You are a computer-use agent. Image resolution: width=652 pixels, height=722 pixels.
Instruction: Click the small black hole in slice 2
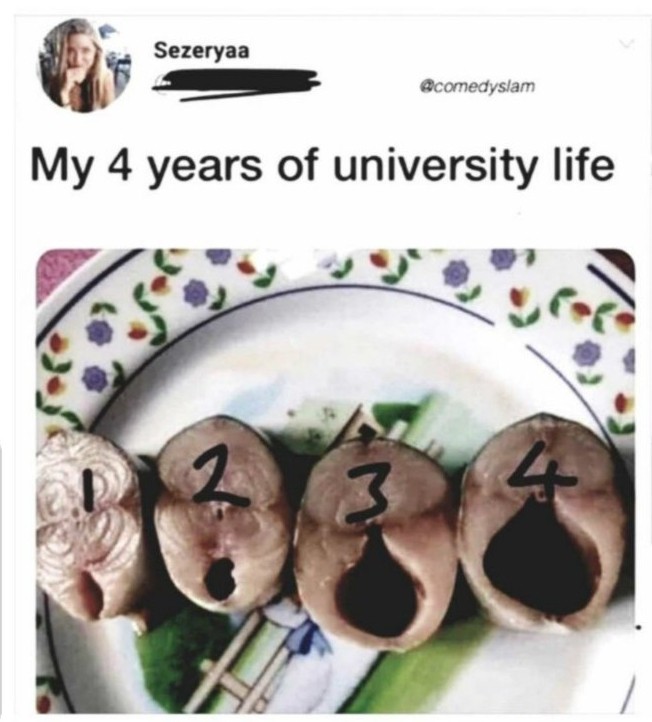click(x=220, y=578)
